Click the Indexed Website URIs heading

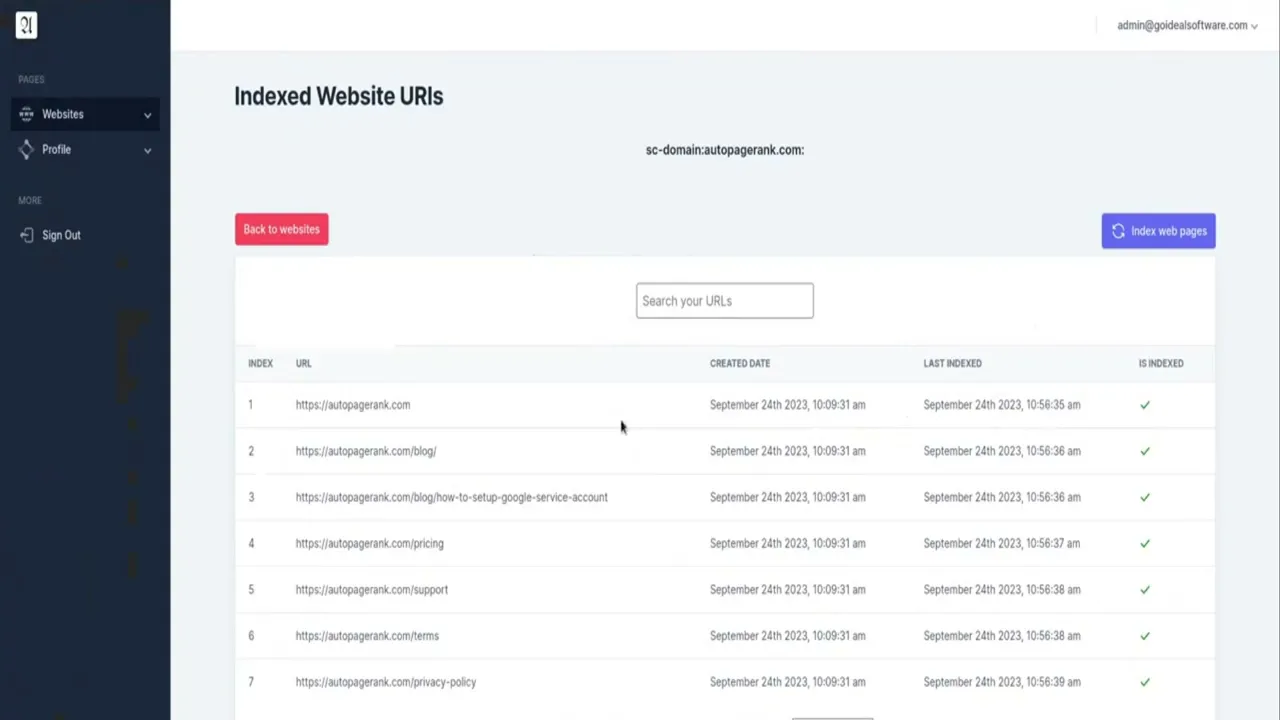tap(339, 96)
